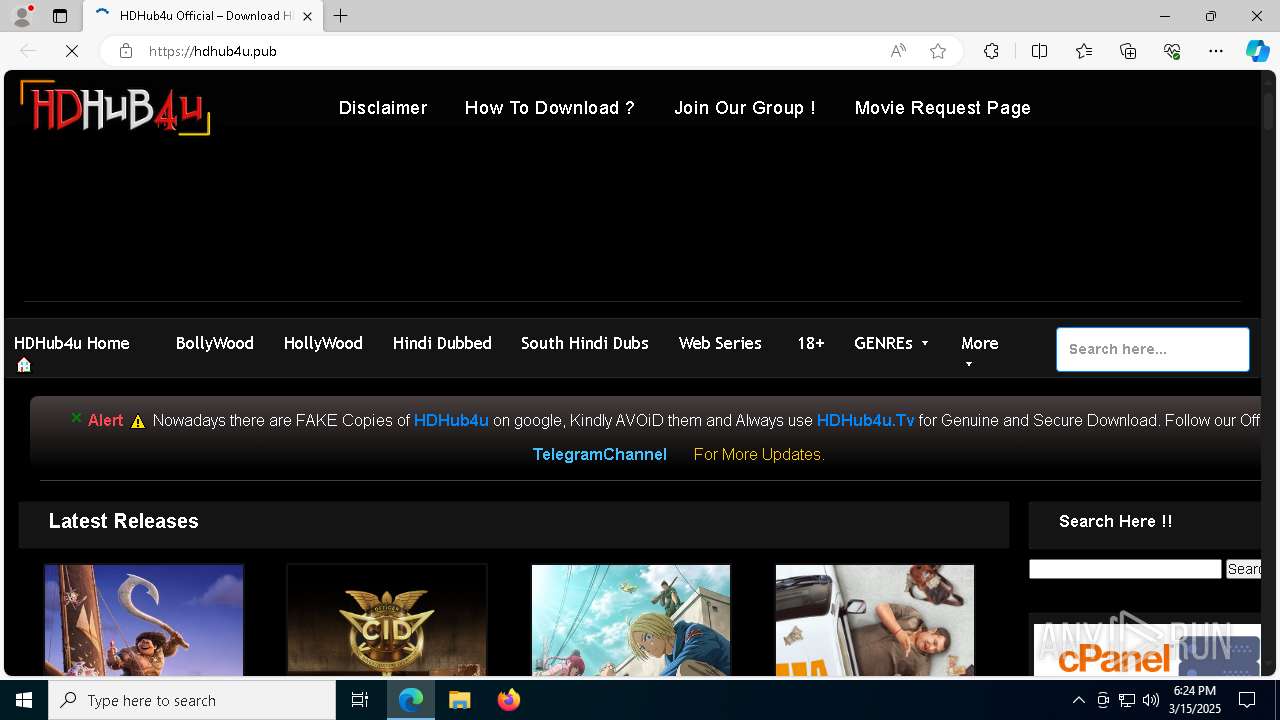The height and width of the screenshot is (720, 1280).
Task: Open the CID poster thumbnail
Action: [x=387, y=620]
